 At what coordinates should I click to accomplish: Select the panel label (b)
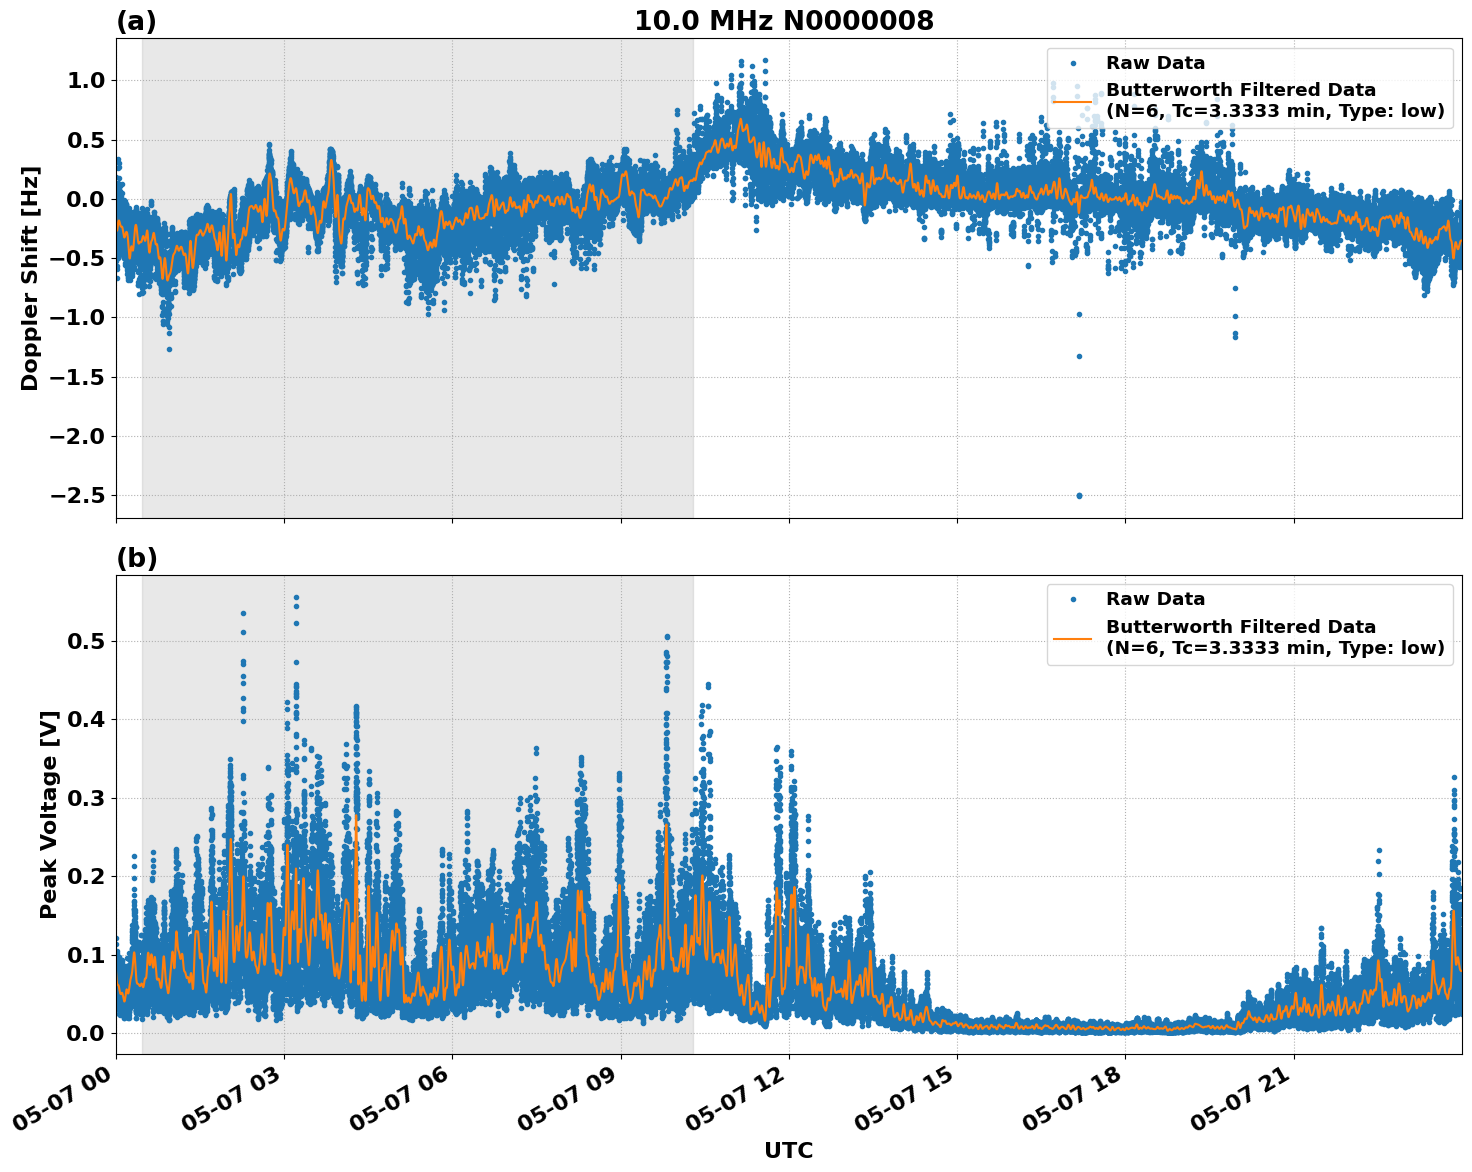[137, 557]
